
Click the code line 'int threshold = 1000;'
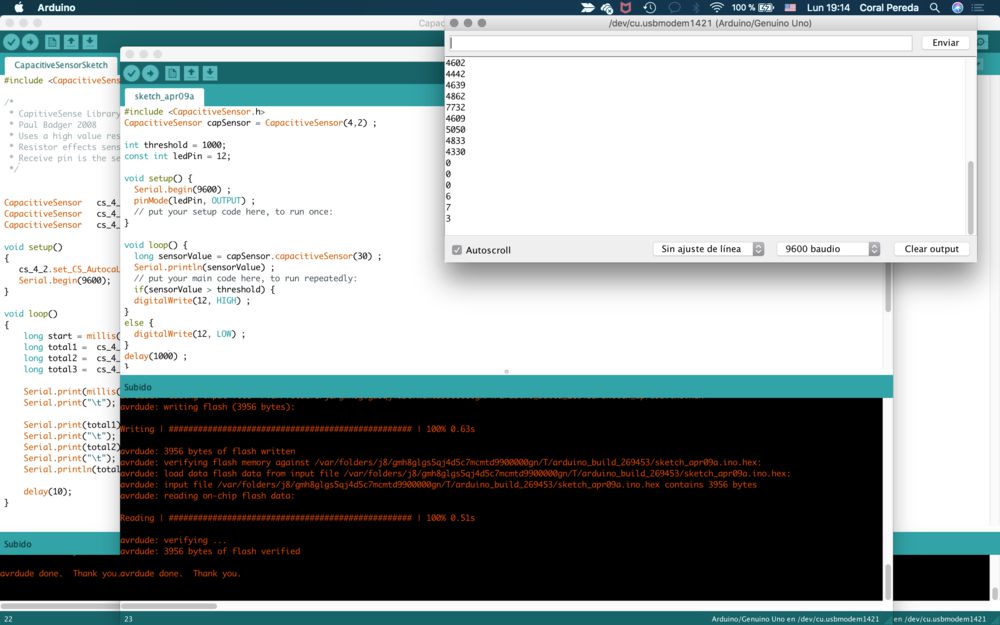[x=175, y=145]
